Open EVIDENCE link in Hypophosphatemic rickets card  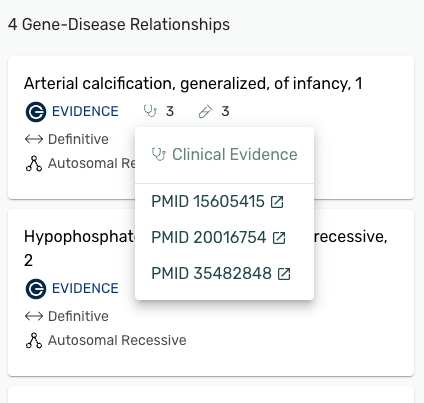coord(85,288)
